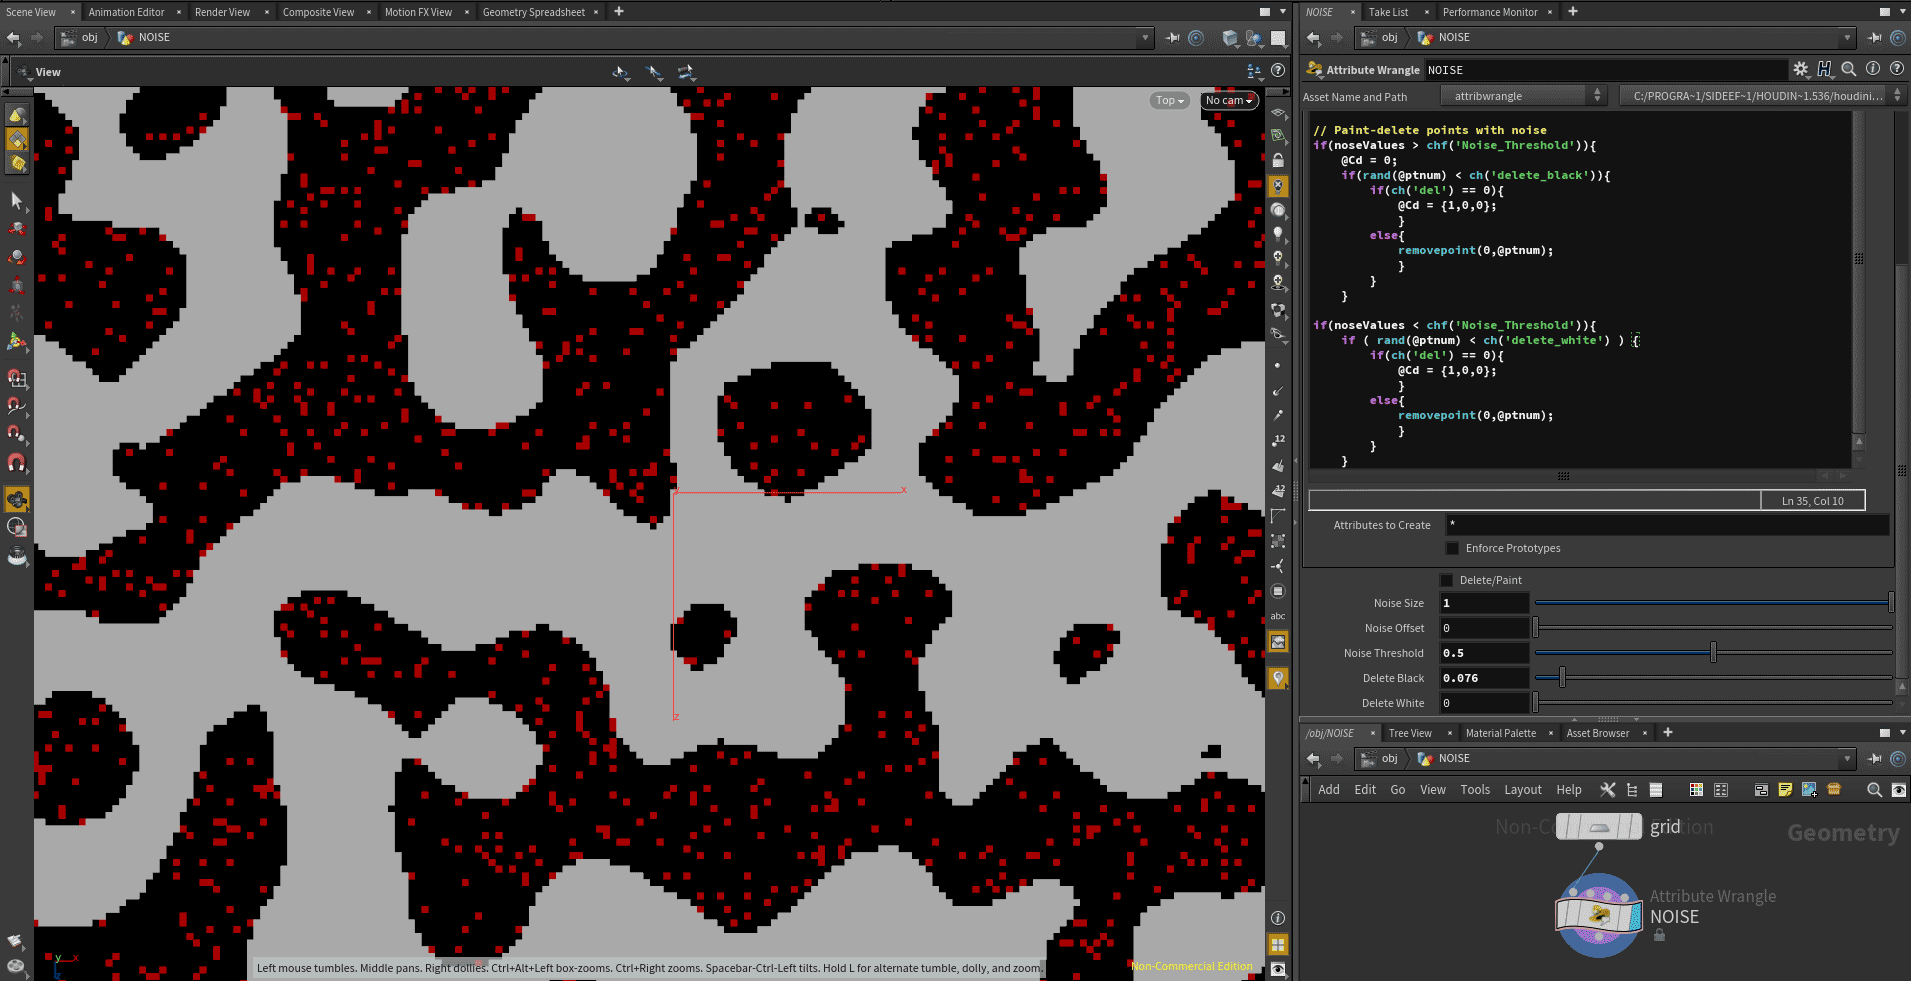The image size is (1911, 981).
Task: Switch to the Take List tab
Action: (1387, 12)
